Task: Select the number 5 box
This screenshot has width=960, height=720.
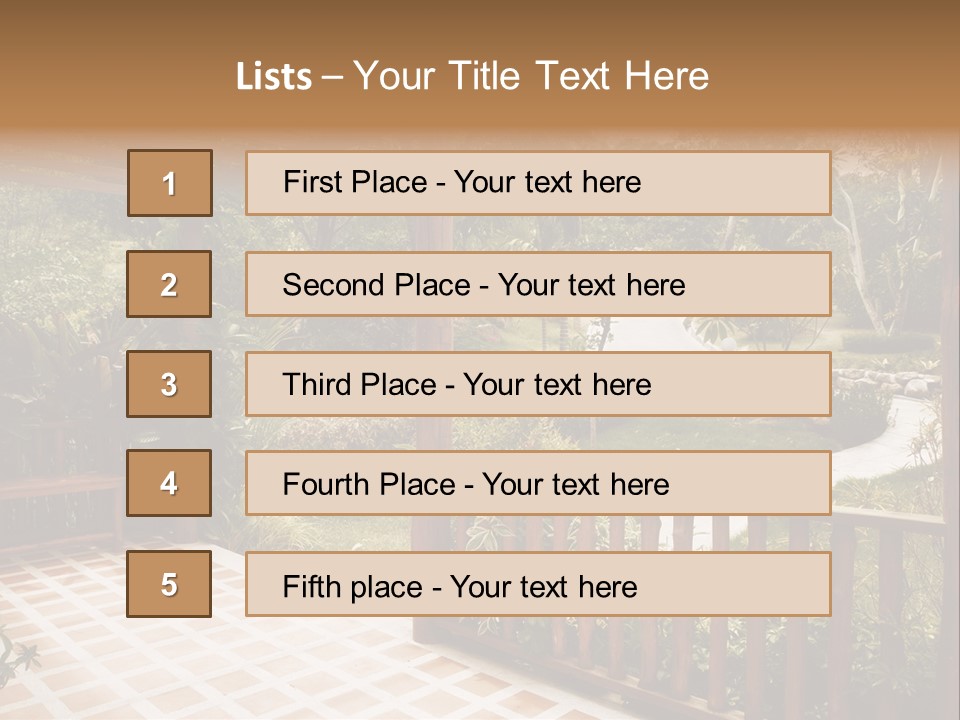Action: (169, 584)
